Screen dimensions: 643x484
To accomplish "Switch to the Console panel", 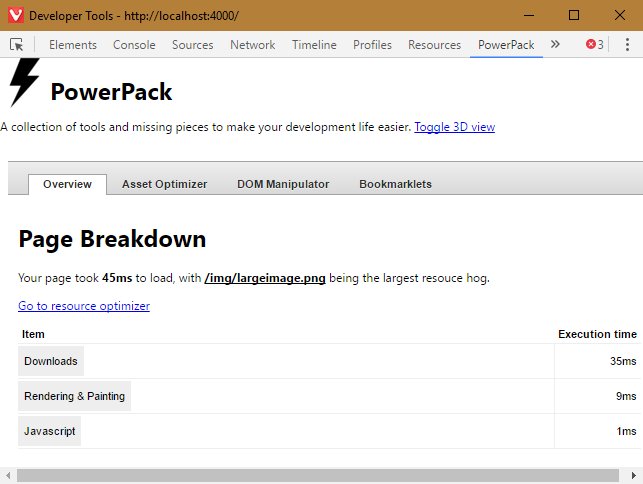I will (x=134, y=45).
